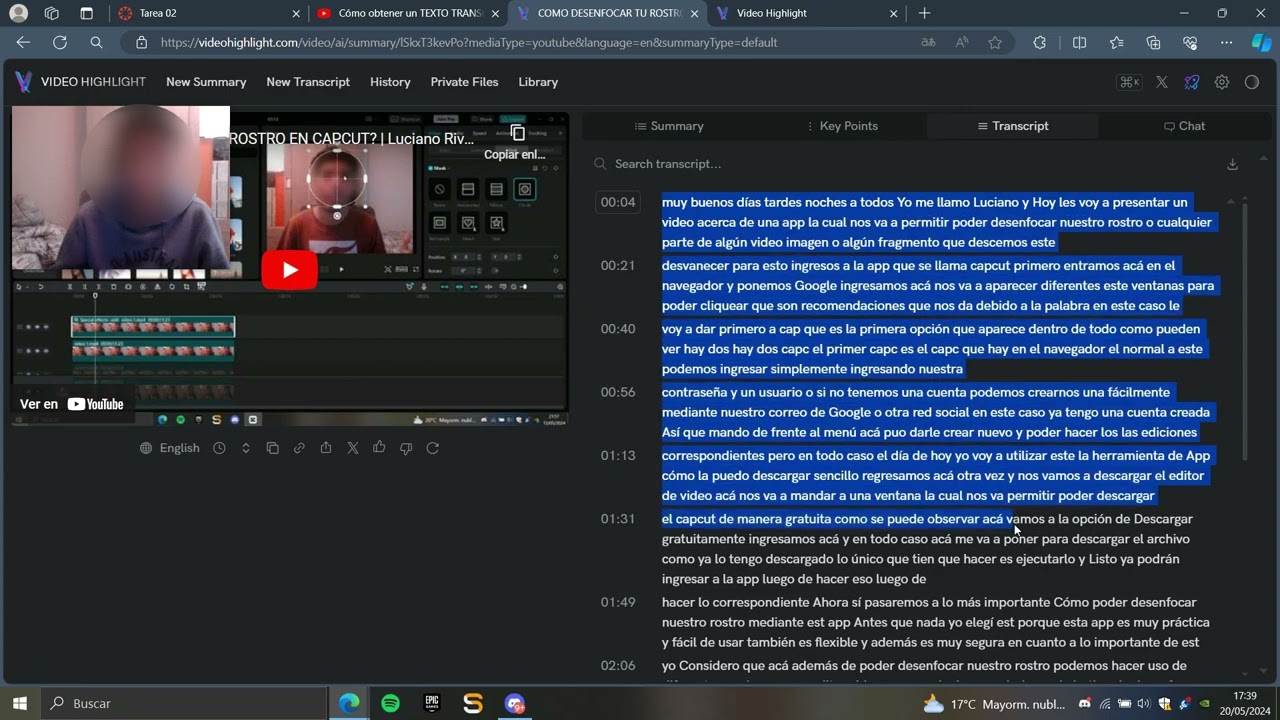
Task: Switch to the Key Points tab
Action: point(841,126)
